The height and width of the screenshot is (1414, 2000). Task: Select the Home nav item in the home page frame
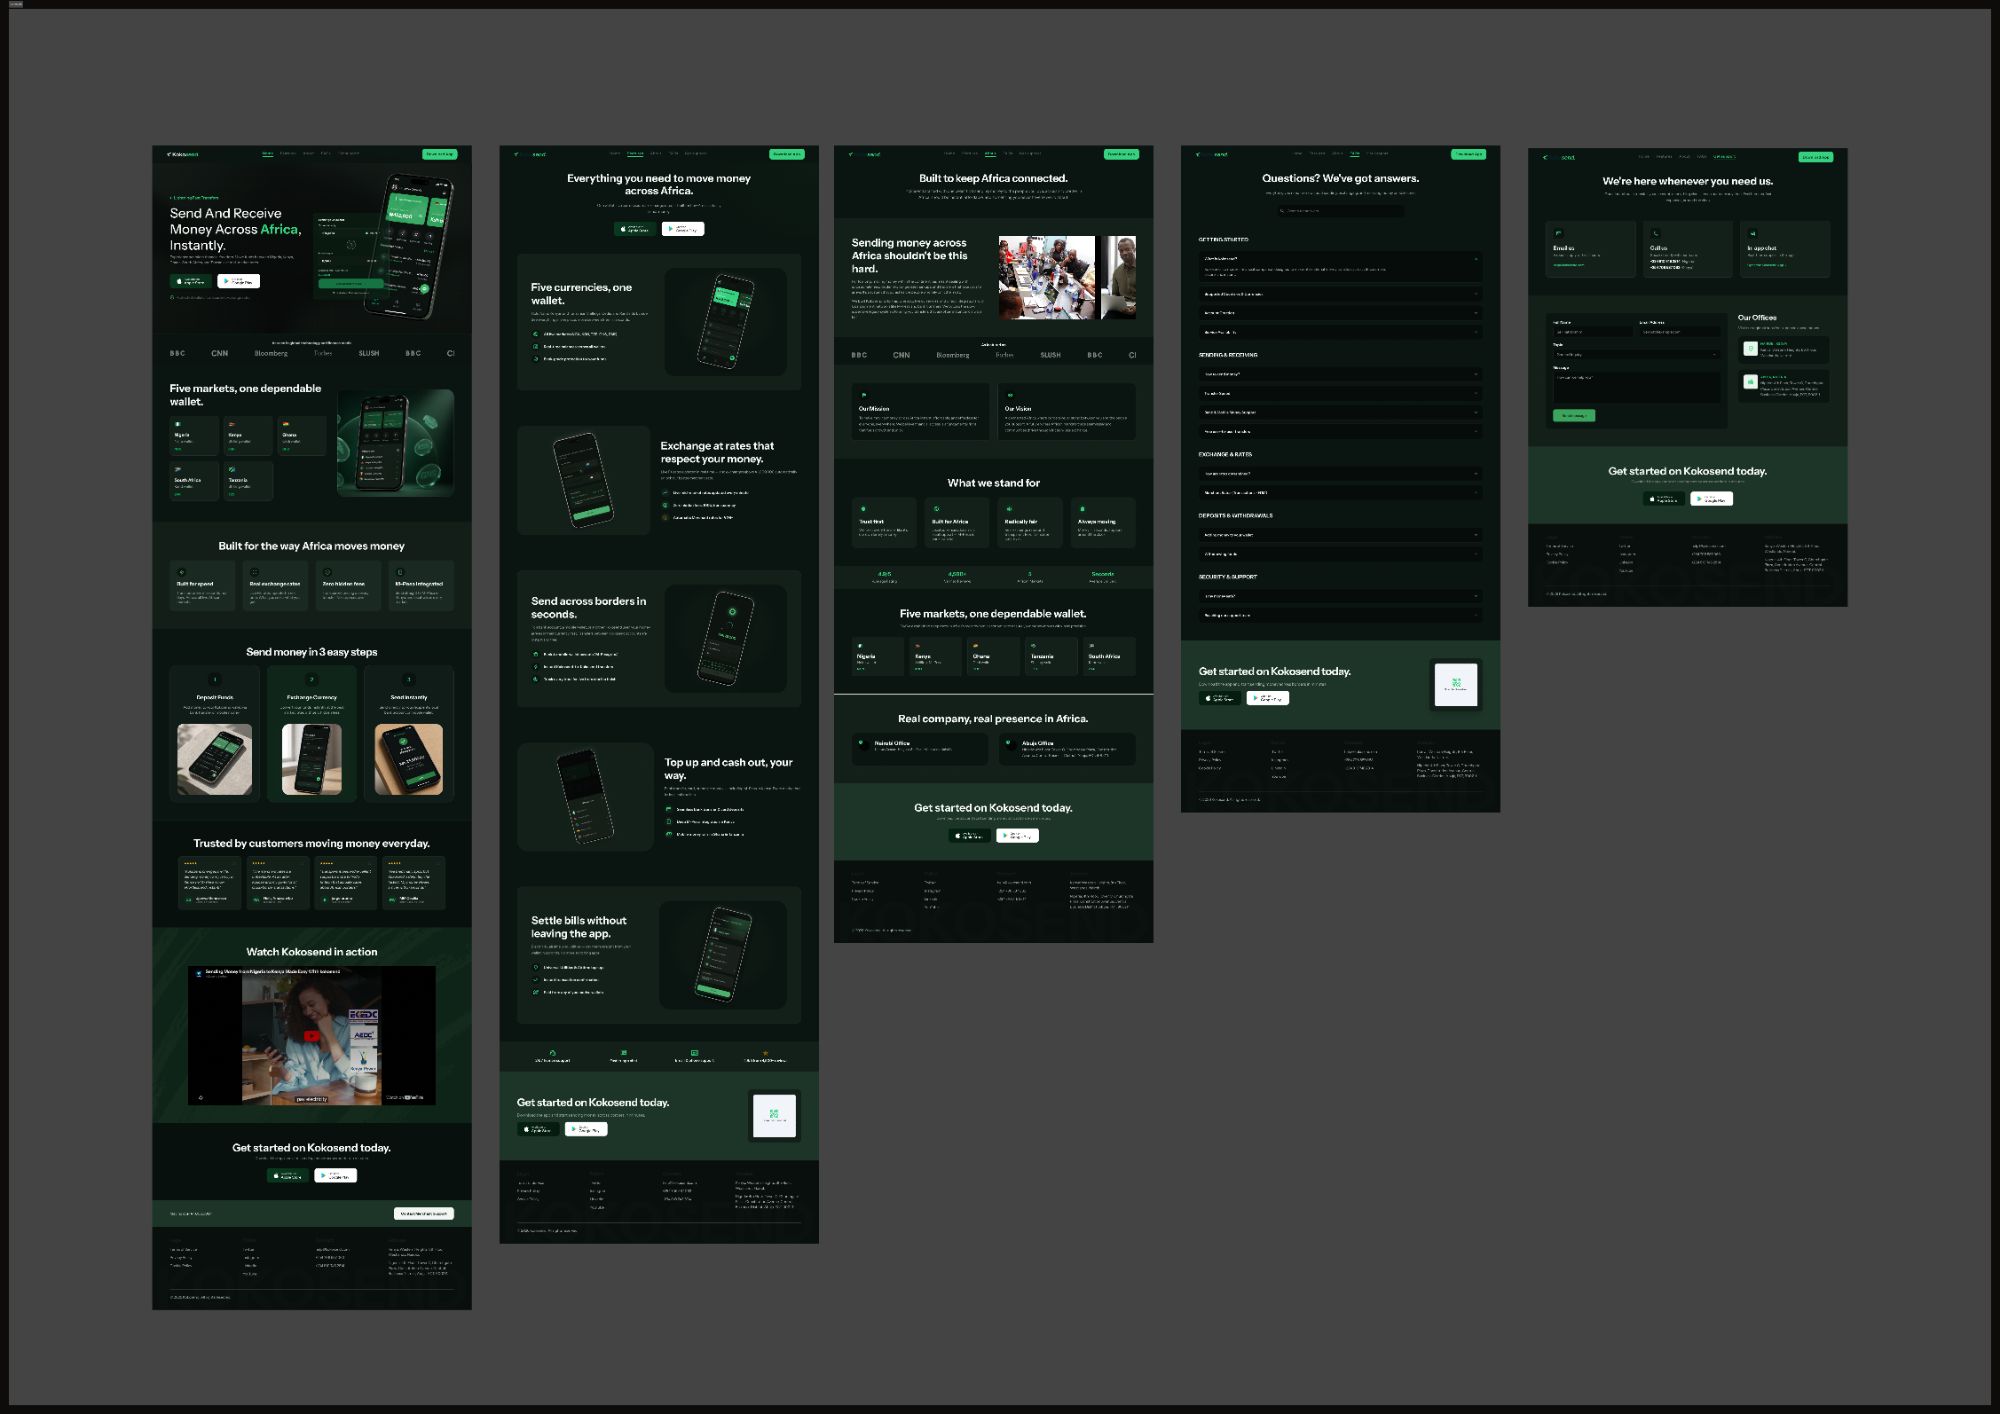(x=268, y=154)
